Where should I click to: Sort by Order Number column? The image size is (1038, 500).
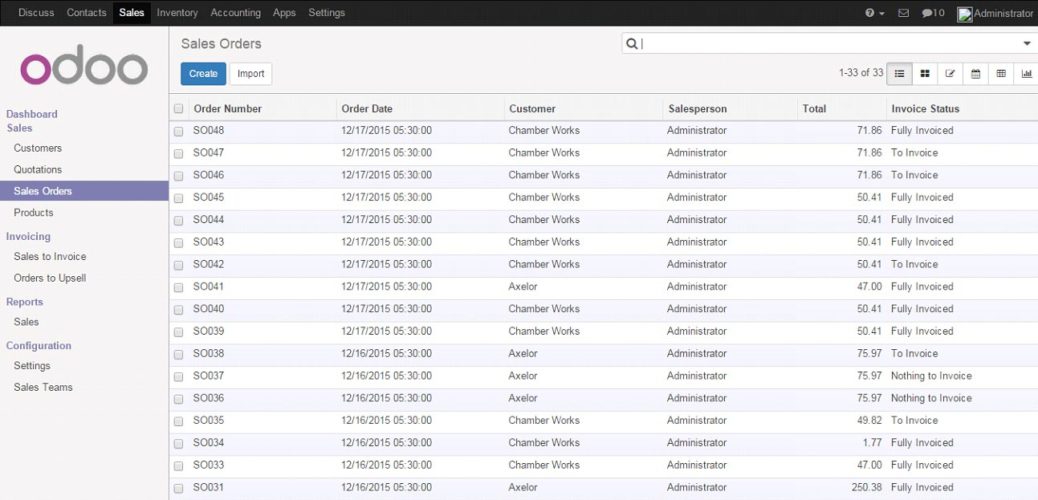227,109
